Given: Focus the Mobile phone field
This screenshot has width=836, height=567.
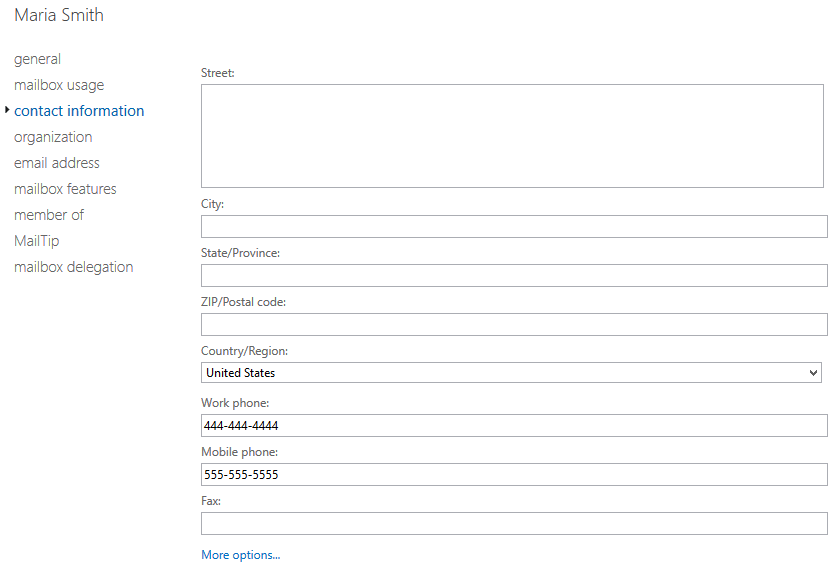Looking at the screenshot, I should pyautogui.click(x=514, y=475).
